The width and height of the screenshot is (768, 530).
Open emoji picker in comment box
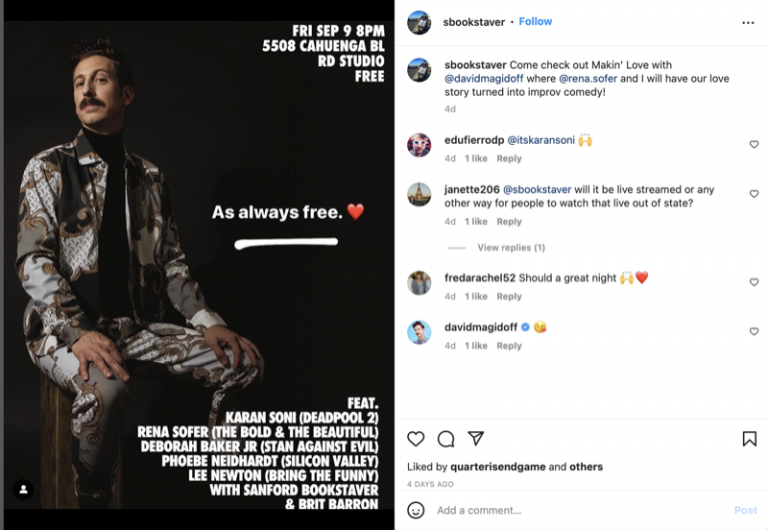416,510
